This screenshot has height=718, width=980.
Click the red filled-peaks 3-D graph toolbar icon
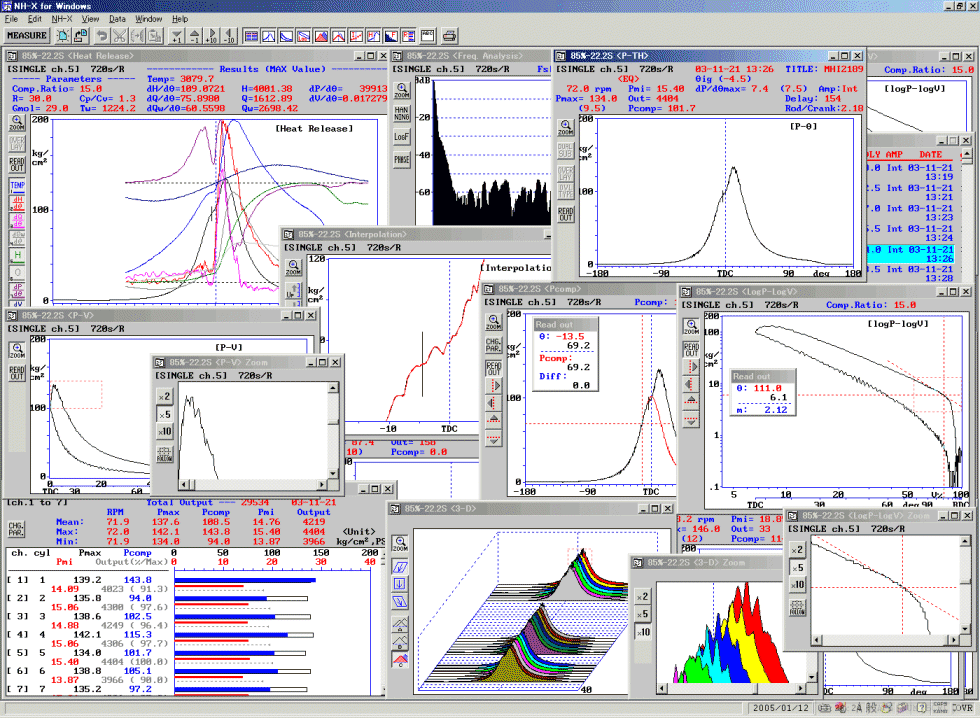pos(321,36)
